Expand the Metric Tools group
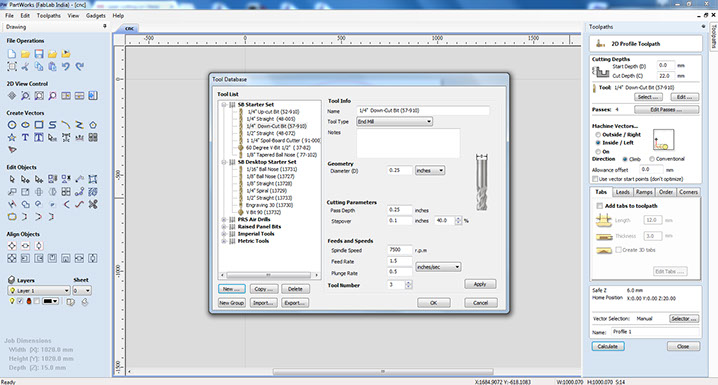 click(224, 241)
